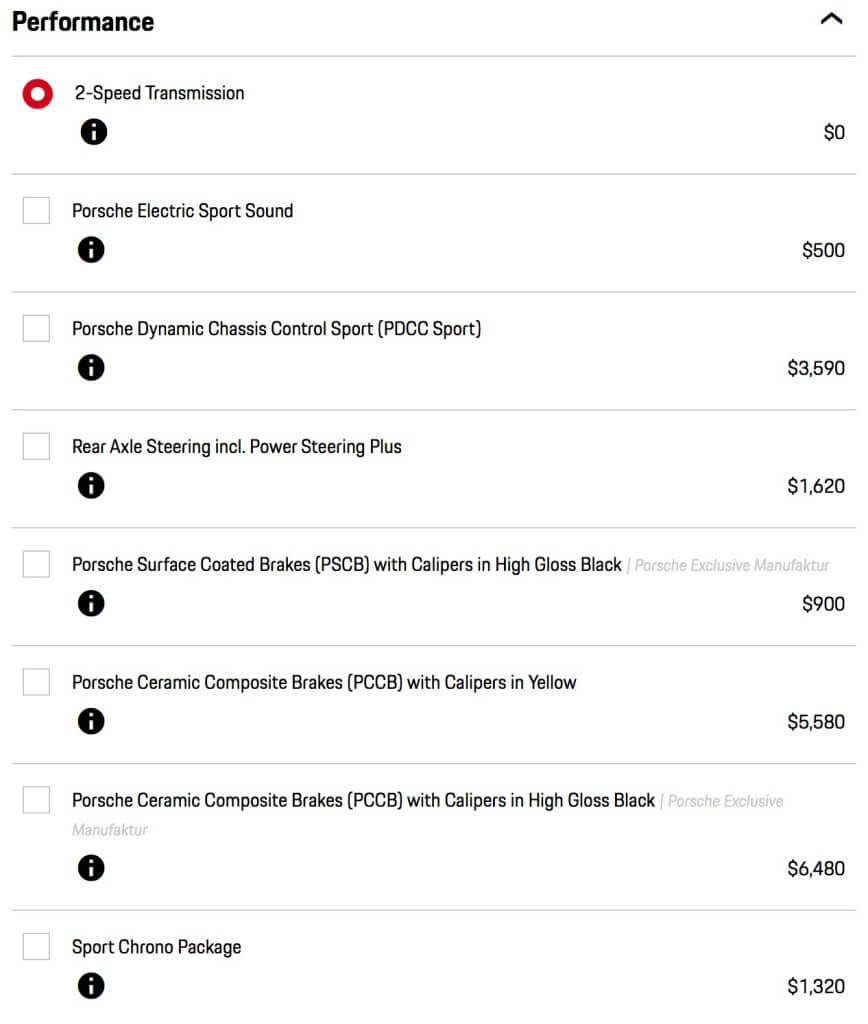Enable PCCB High Gloss Black checkbox
Screen dimensions: 868x1024
36,799
